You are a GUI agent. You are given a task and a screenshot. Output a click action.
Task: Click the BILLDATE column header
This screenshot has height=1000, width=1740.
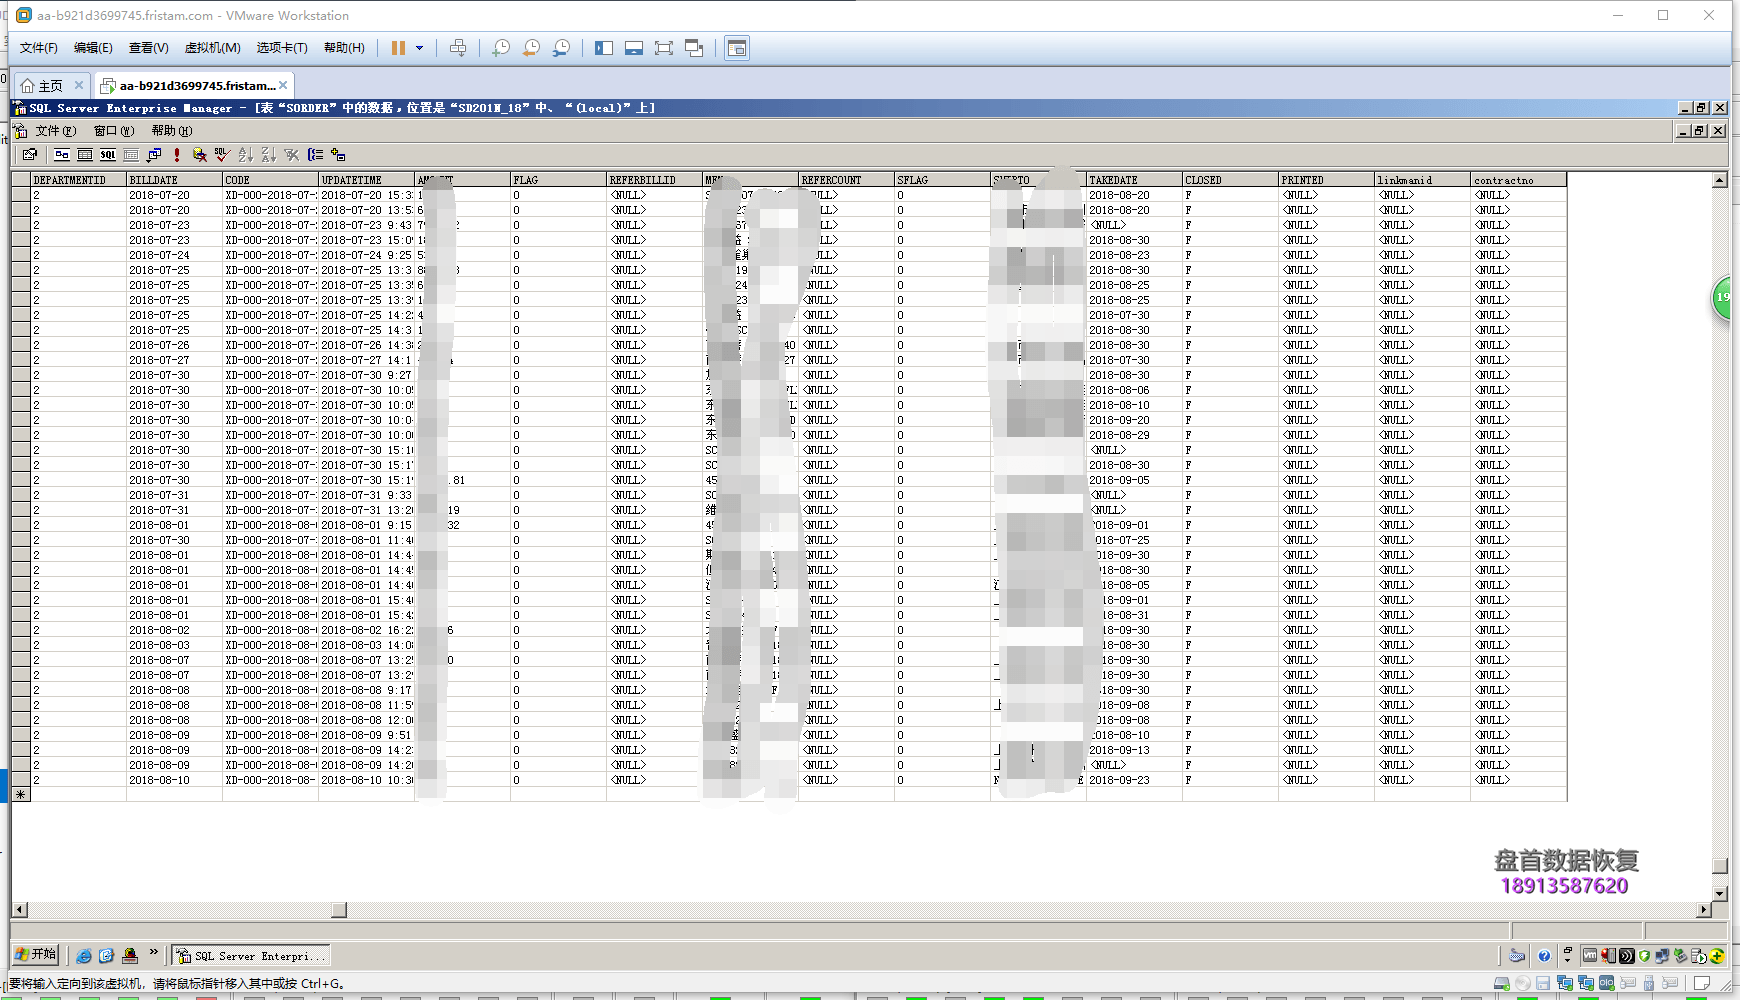[174, 180]
